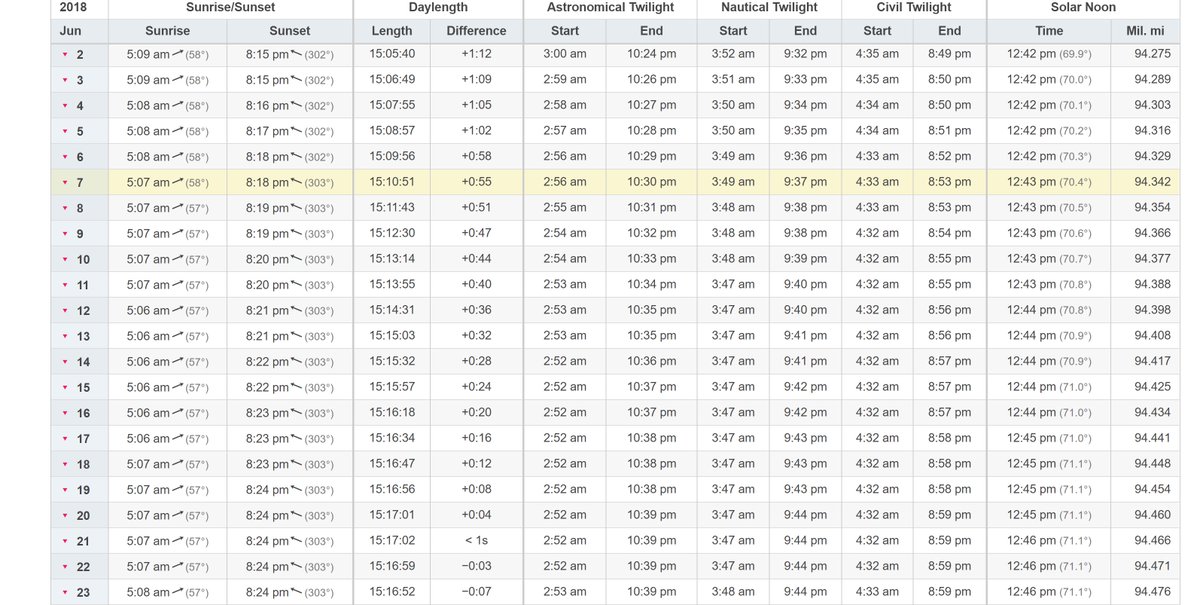Viewport: 1200px width, 605px height.
Task: Click sunrise direction arrow in June 7 row
Action: click(177, 182)
